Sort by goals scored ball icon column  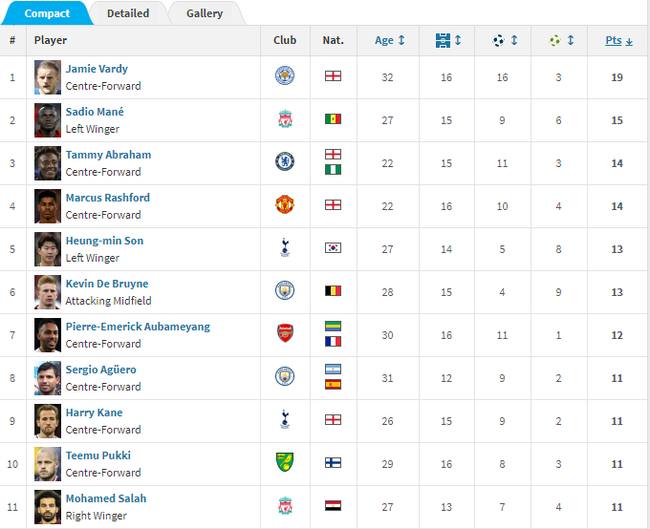pyautogui.click(x=504, y=41)
